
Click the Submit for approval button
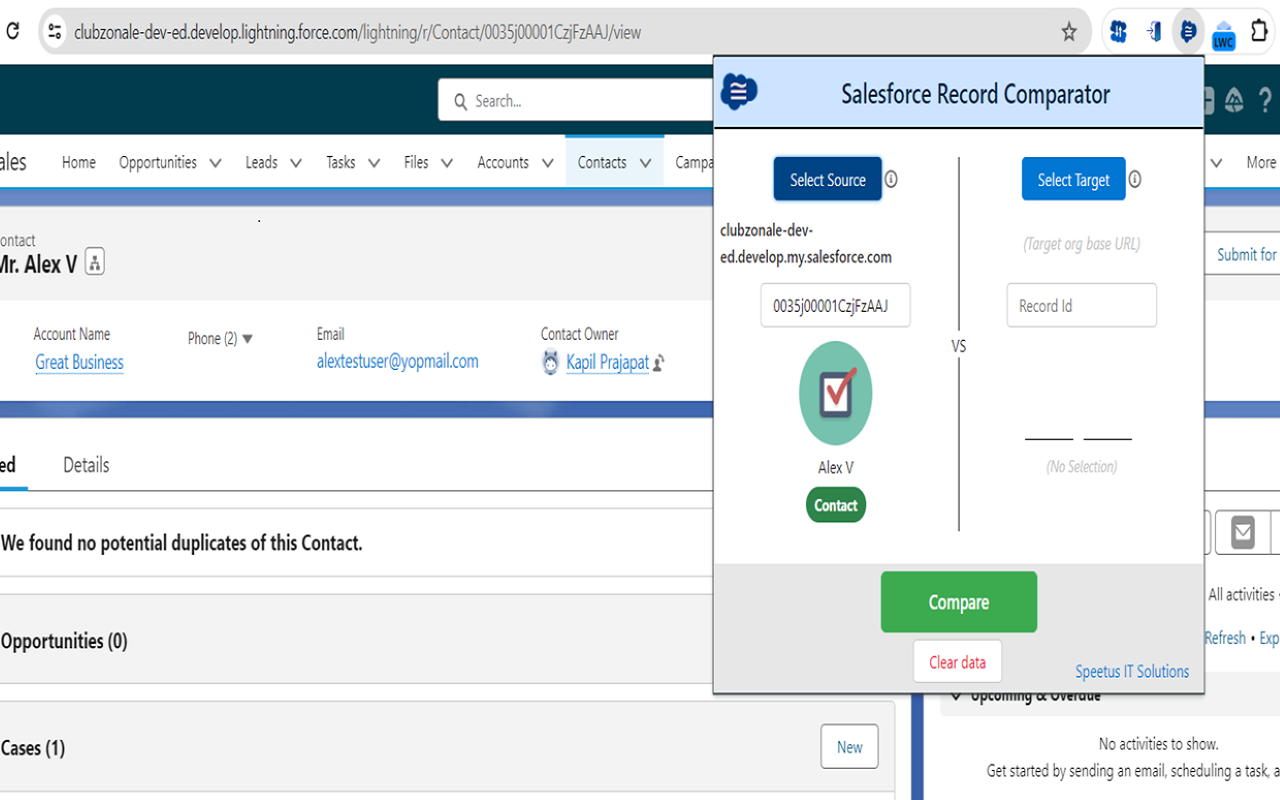(1244, 254)
